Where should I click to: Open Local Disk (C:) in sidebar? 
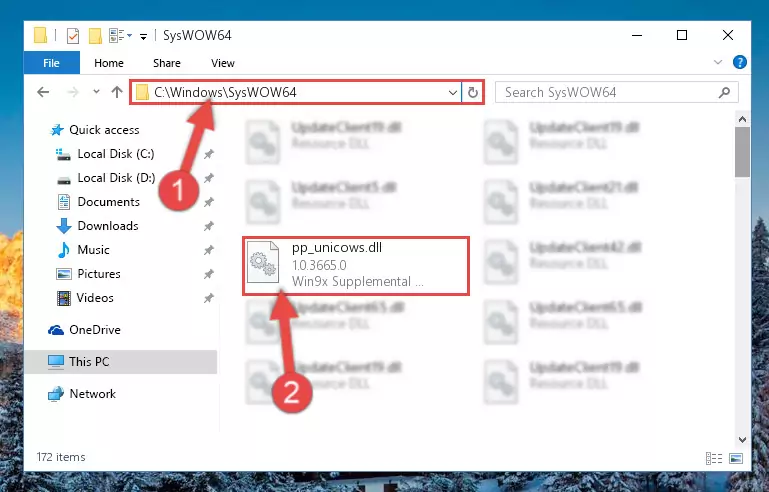click(x=116, y=154)
